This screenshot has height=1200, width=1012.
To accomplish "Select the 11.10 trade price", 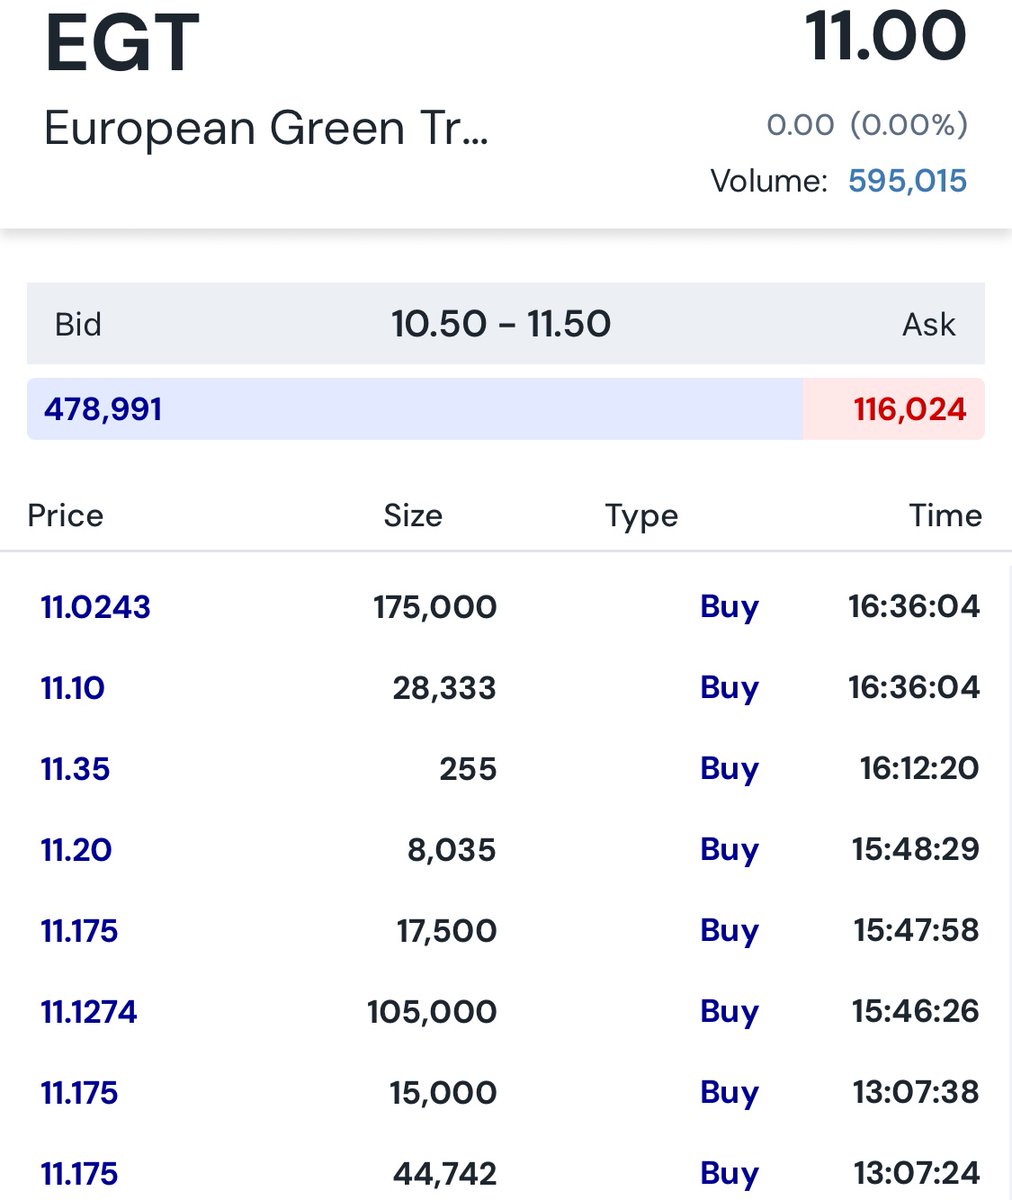I will pos(72,688).
